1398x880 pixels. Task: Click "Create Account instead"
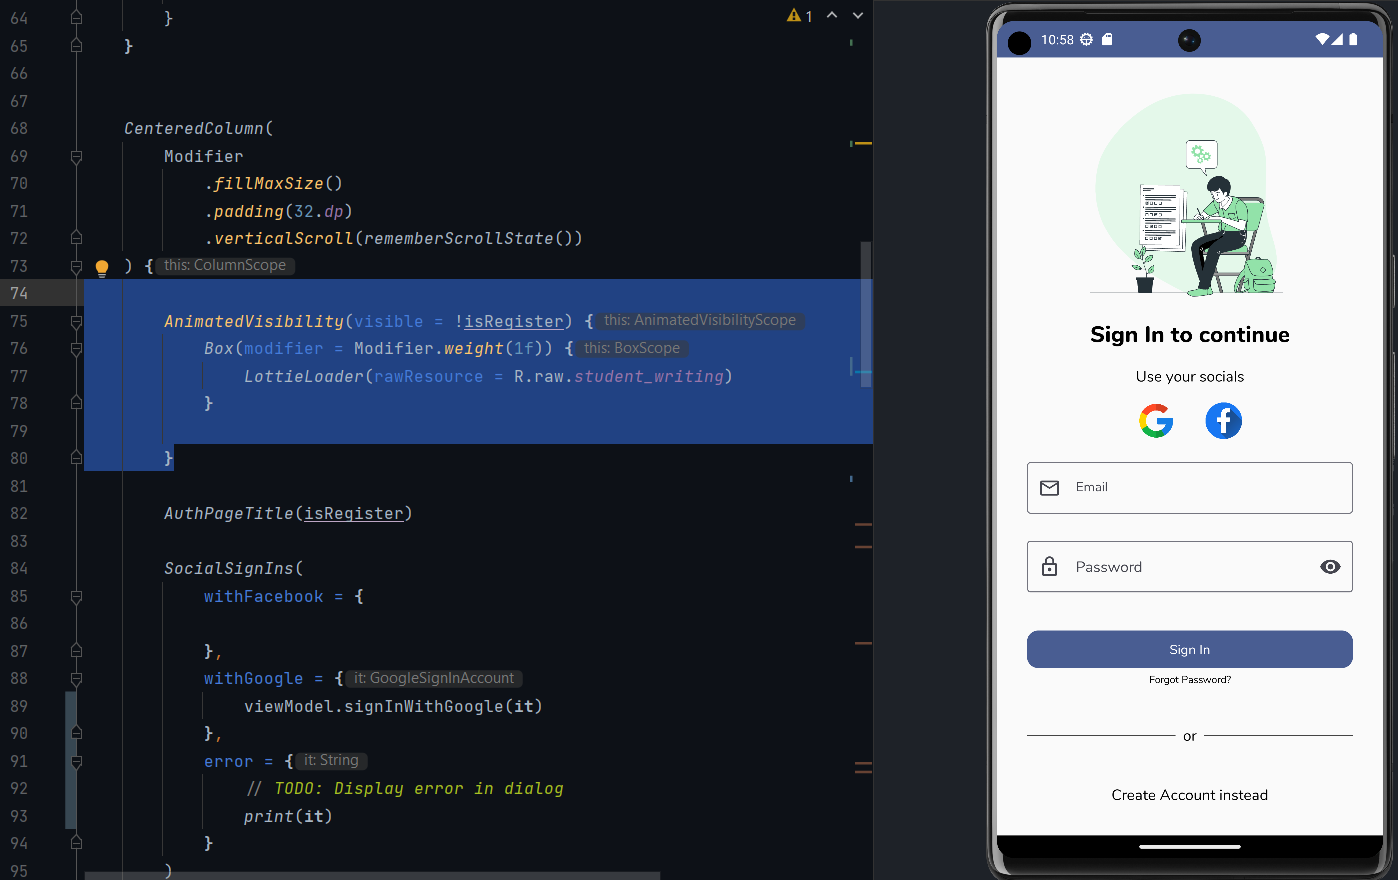coord(1189,795)
